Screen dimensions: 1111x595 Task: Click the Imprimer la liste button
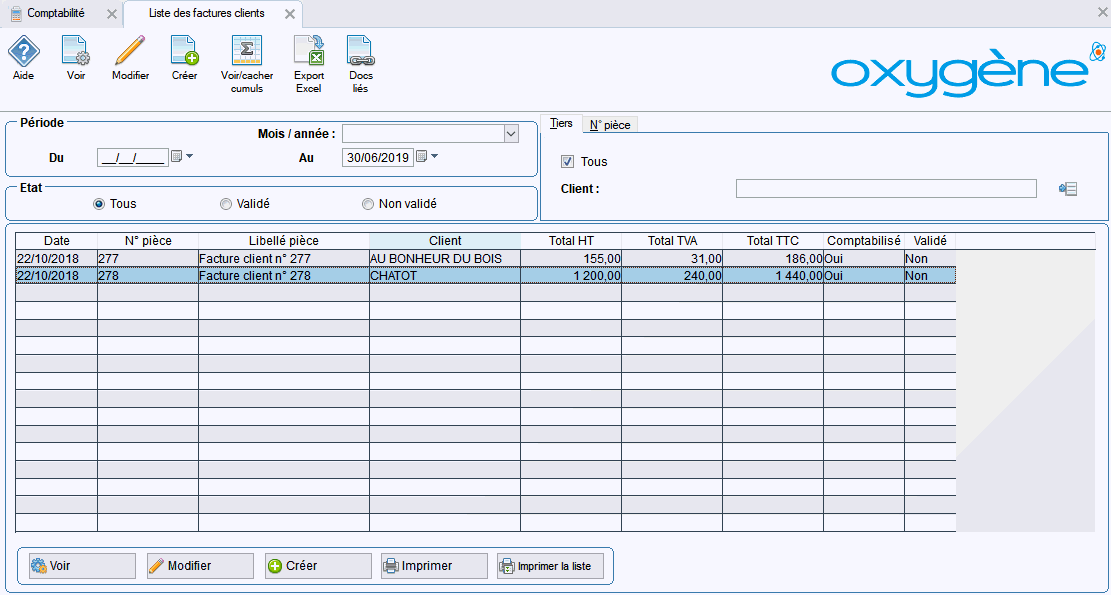tap(549, 566)
